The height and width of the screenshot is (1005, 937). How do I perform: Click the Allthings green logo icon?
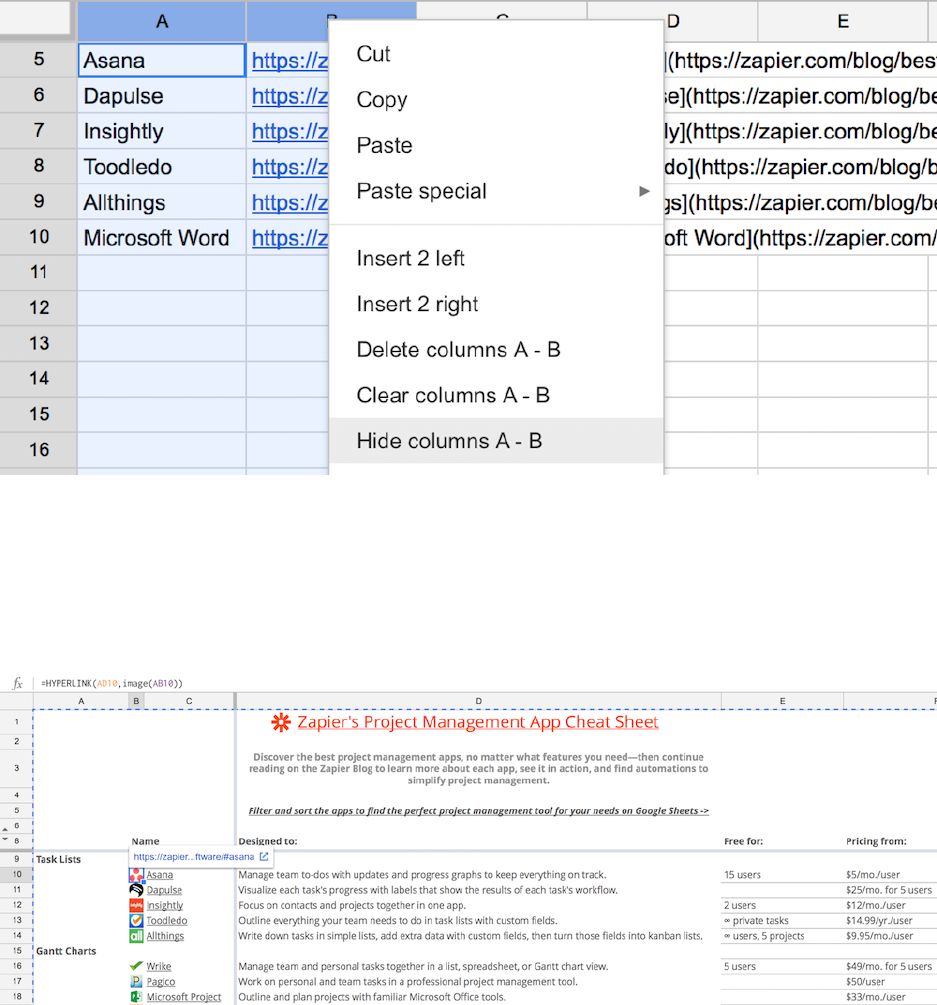click(136, 936)
